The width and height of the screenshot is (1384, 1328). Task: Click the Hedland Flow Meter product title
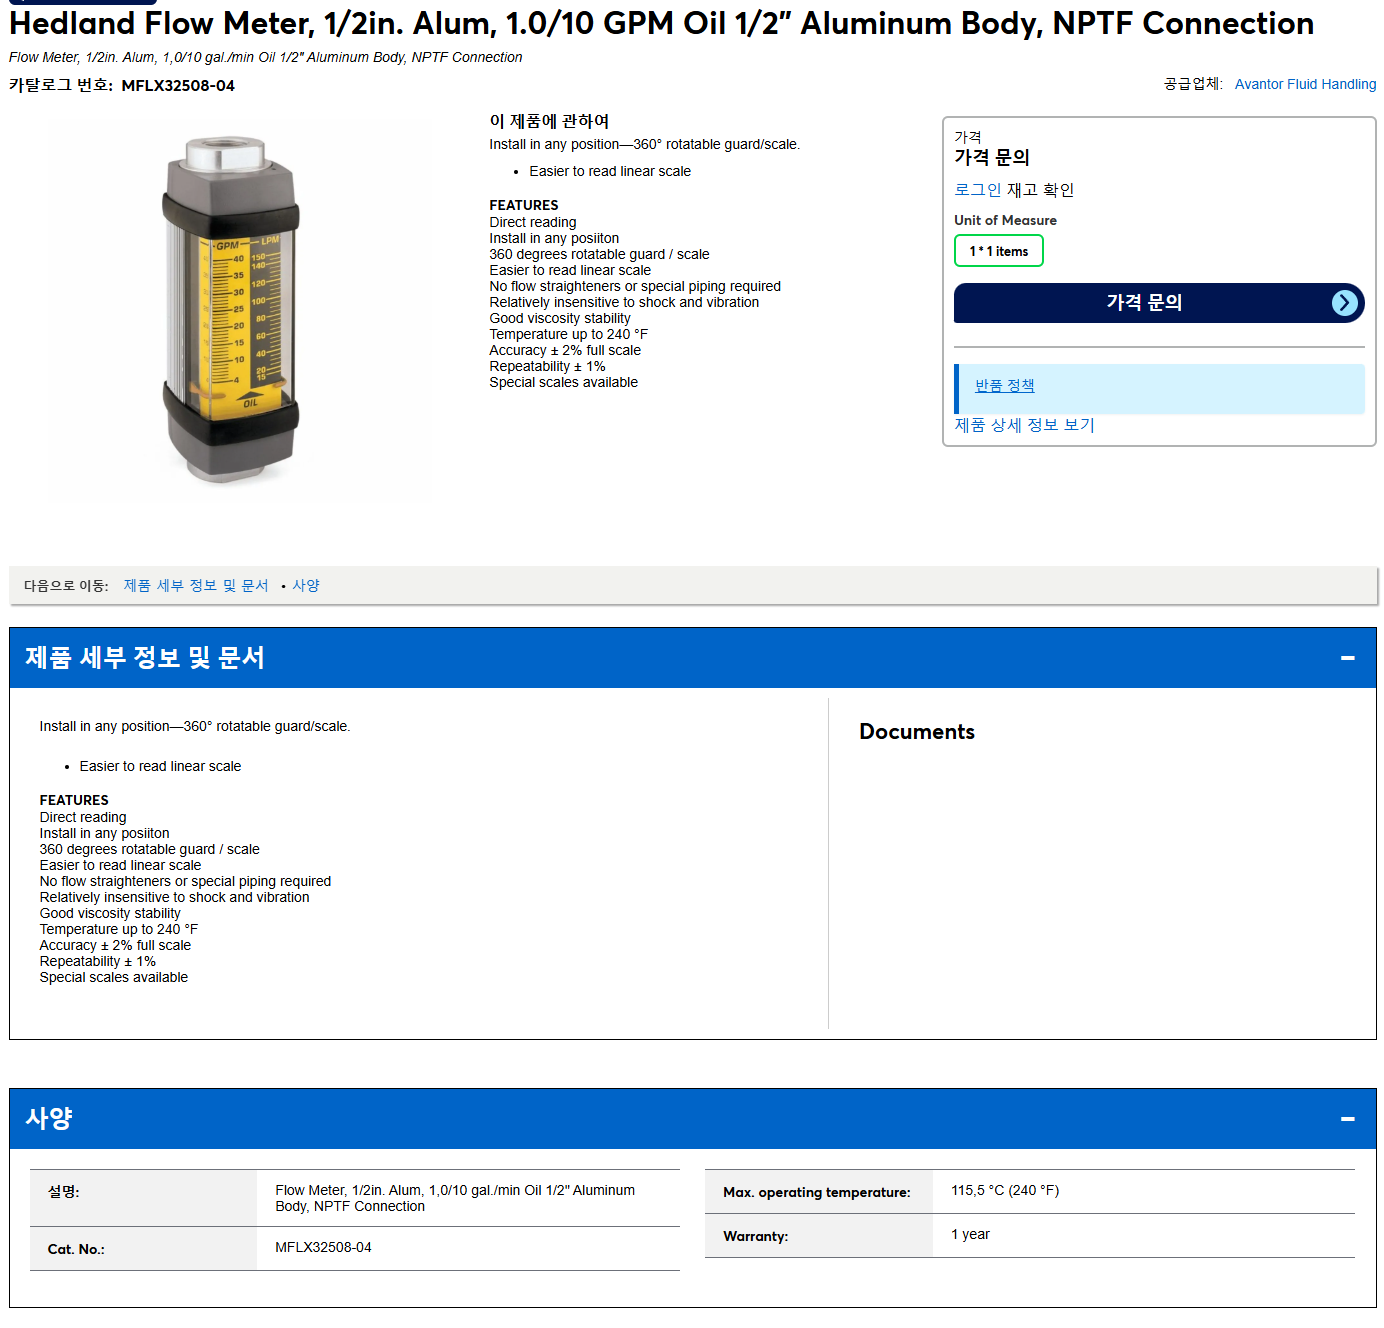pos(661,23)
